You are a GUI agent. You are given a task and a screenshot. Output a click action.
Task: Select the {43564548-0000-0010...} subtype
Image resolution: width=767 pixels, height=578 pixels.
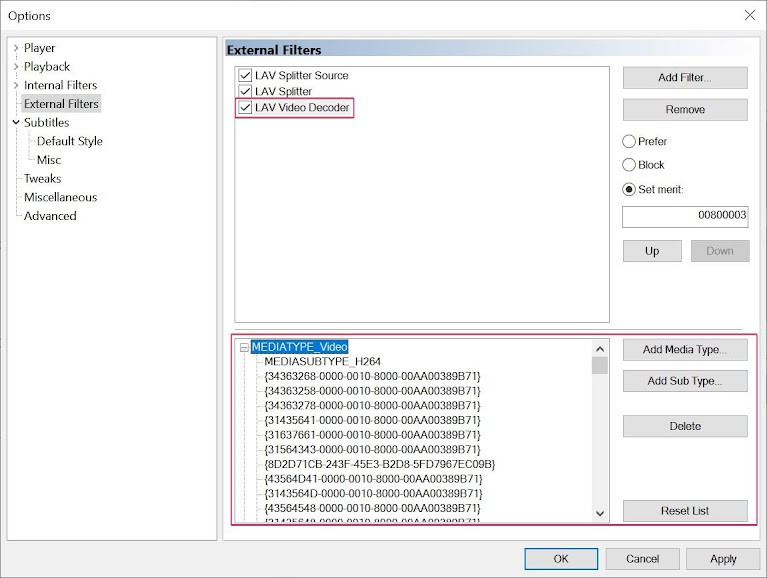pos(372,509)
